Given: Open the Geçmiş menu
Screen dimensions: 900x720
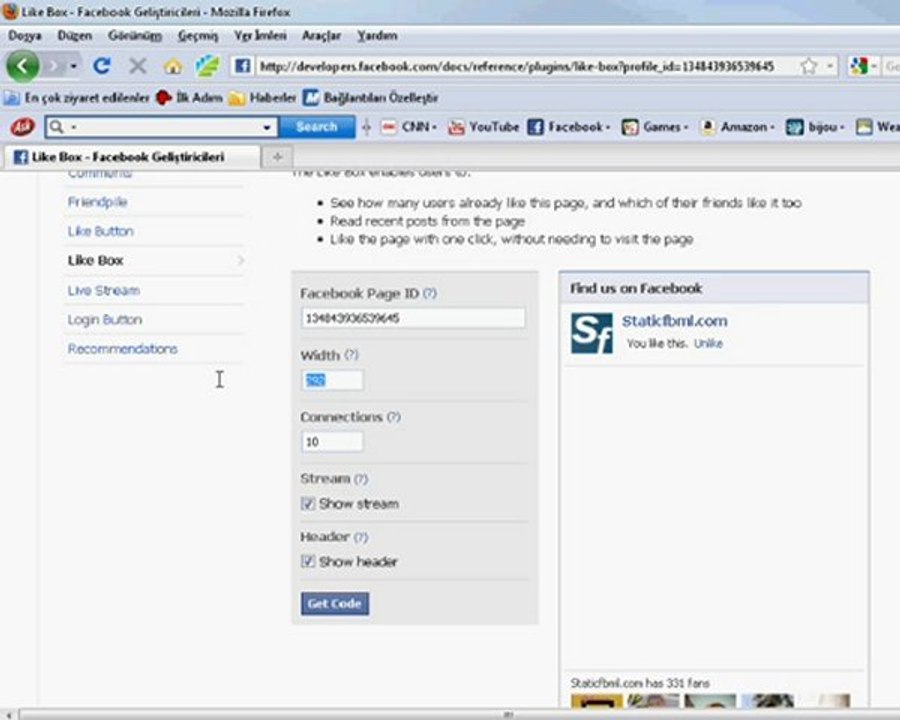Looking at the screenshot, I should coord(198,36).
